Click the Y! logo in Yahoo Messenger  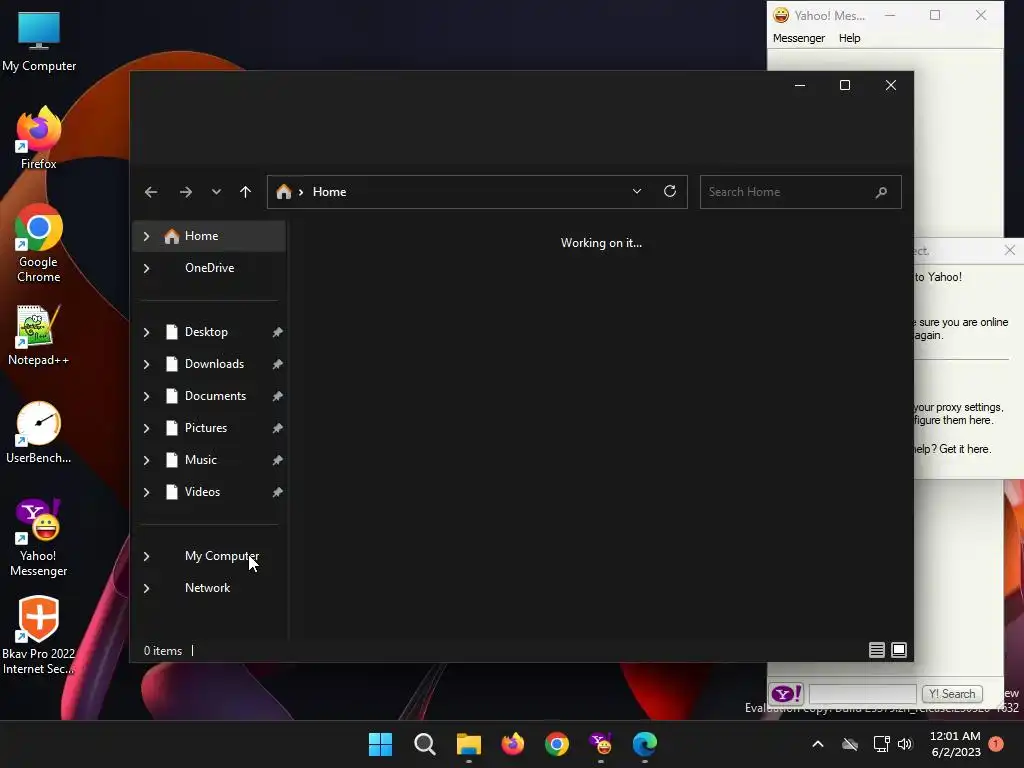coord(786,694)
